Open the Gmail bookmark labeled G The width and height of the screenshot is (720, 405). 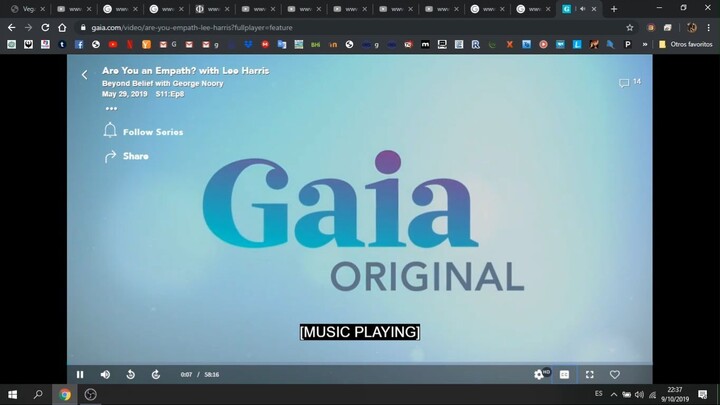coord(168,45)
